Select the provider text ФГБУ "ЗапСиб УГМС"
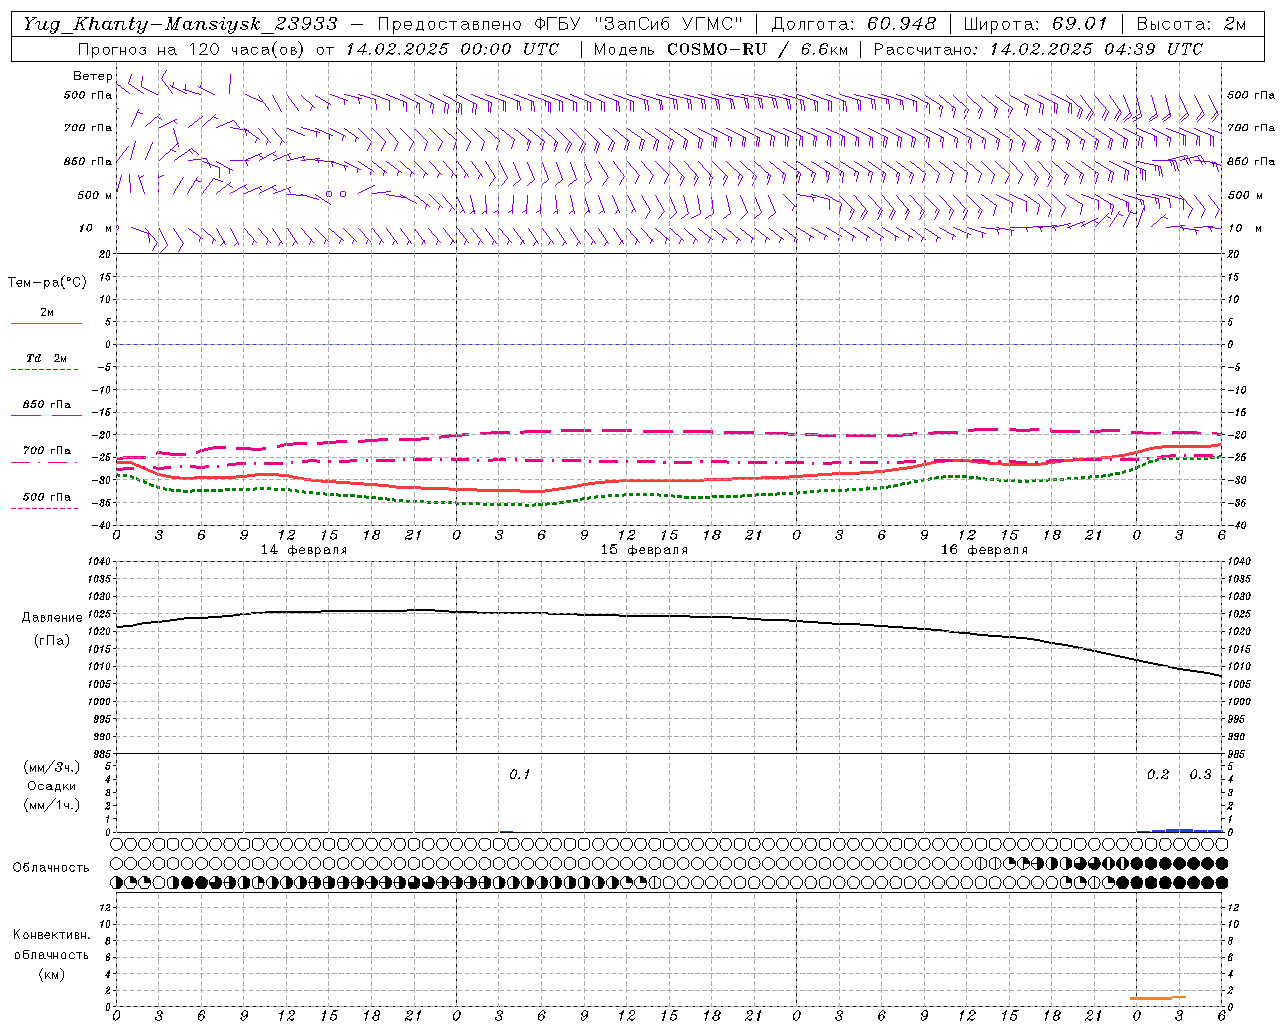This screenshot has width=1280, height=1024. tap(638, 24)
